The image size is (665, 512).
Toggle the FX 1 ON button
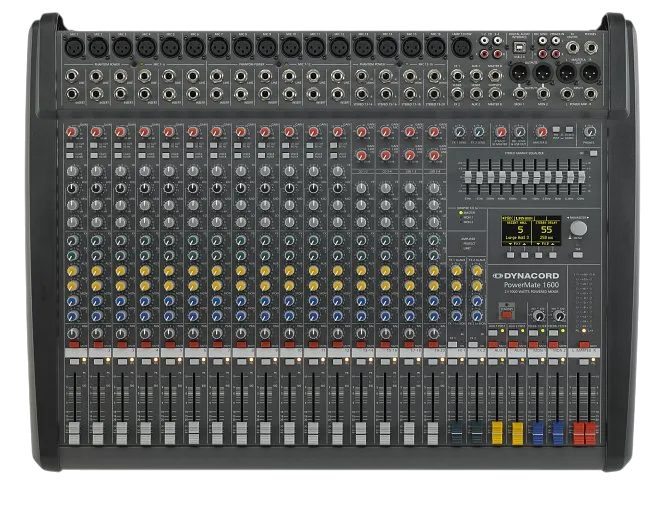coord(453,345)
